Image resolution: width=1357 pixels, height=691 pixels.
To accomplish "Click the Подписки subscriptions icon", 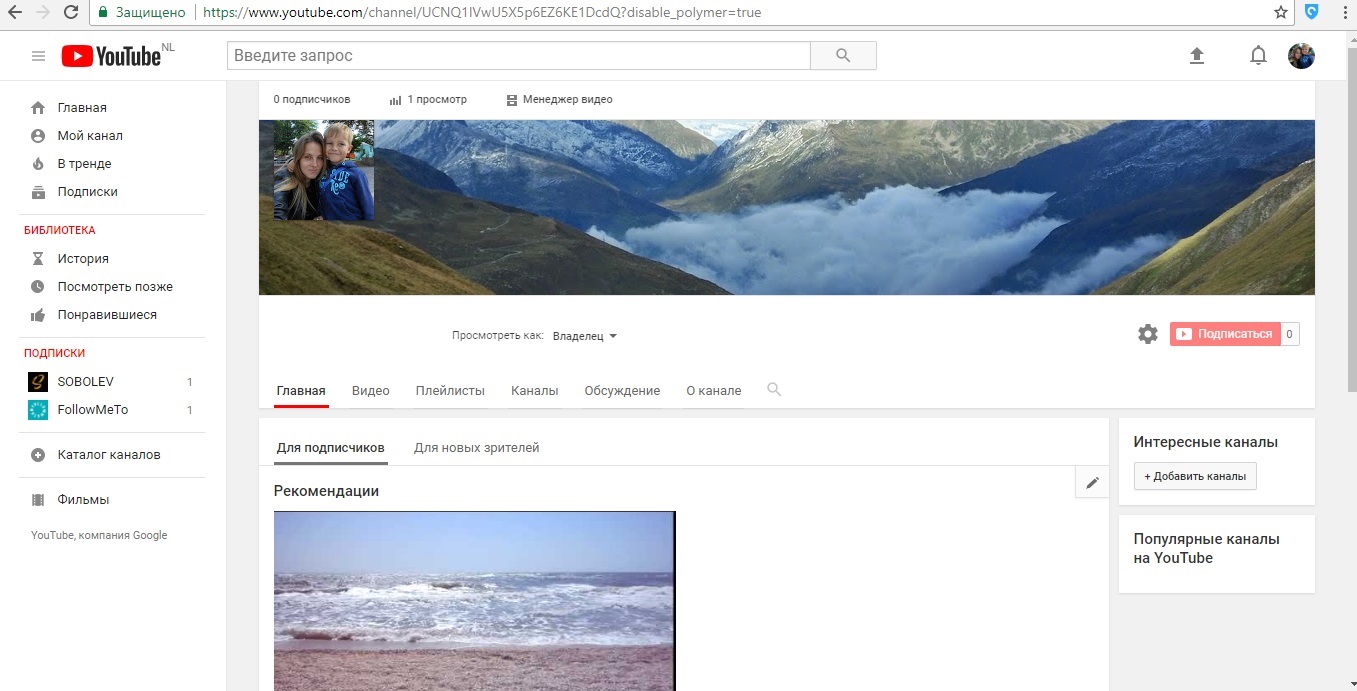I will tap(38, 192).
